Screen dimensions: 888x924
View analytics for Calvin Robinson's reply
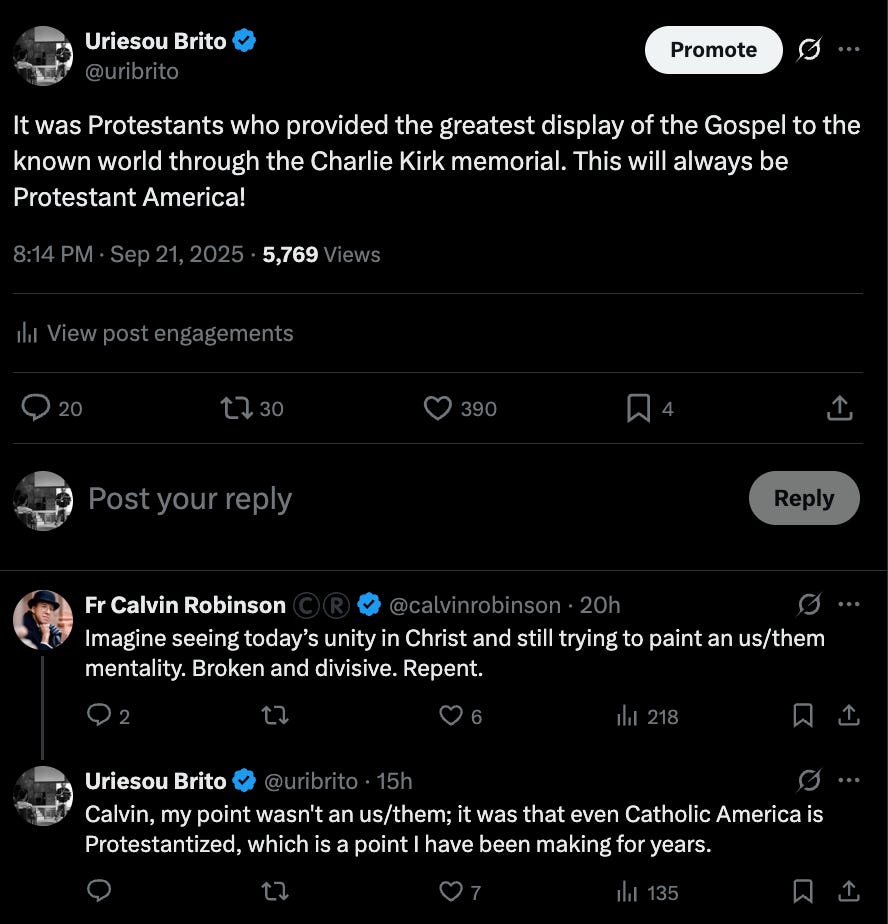(x=628, y=716)
